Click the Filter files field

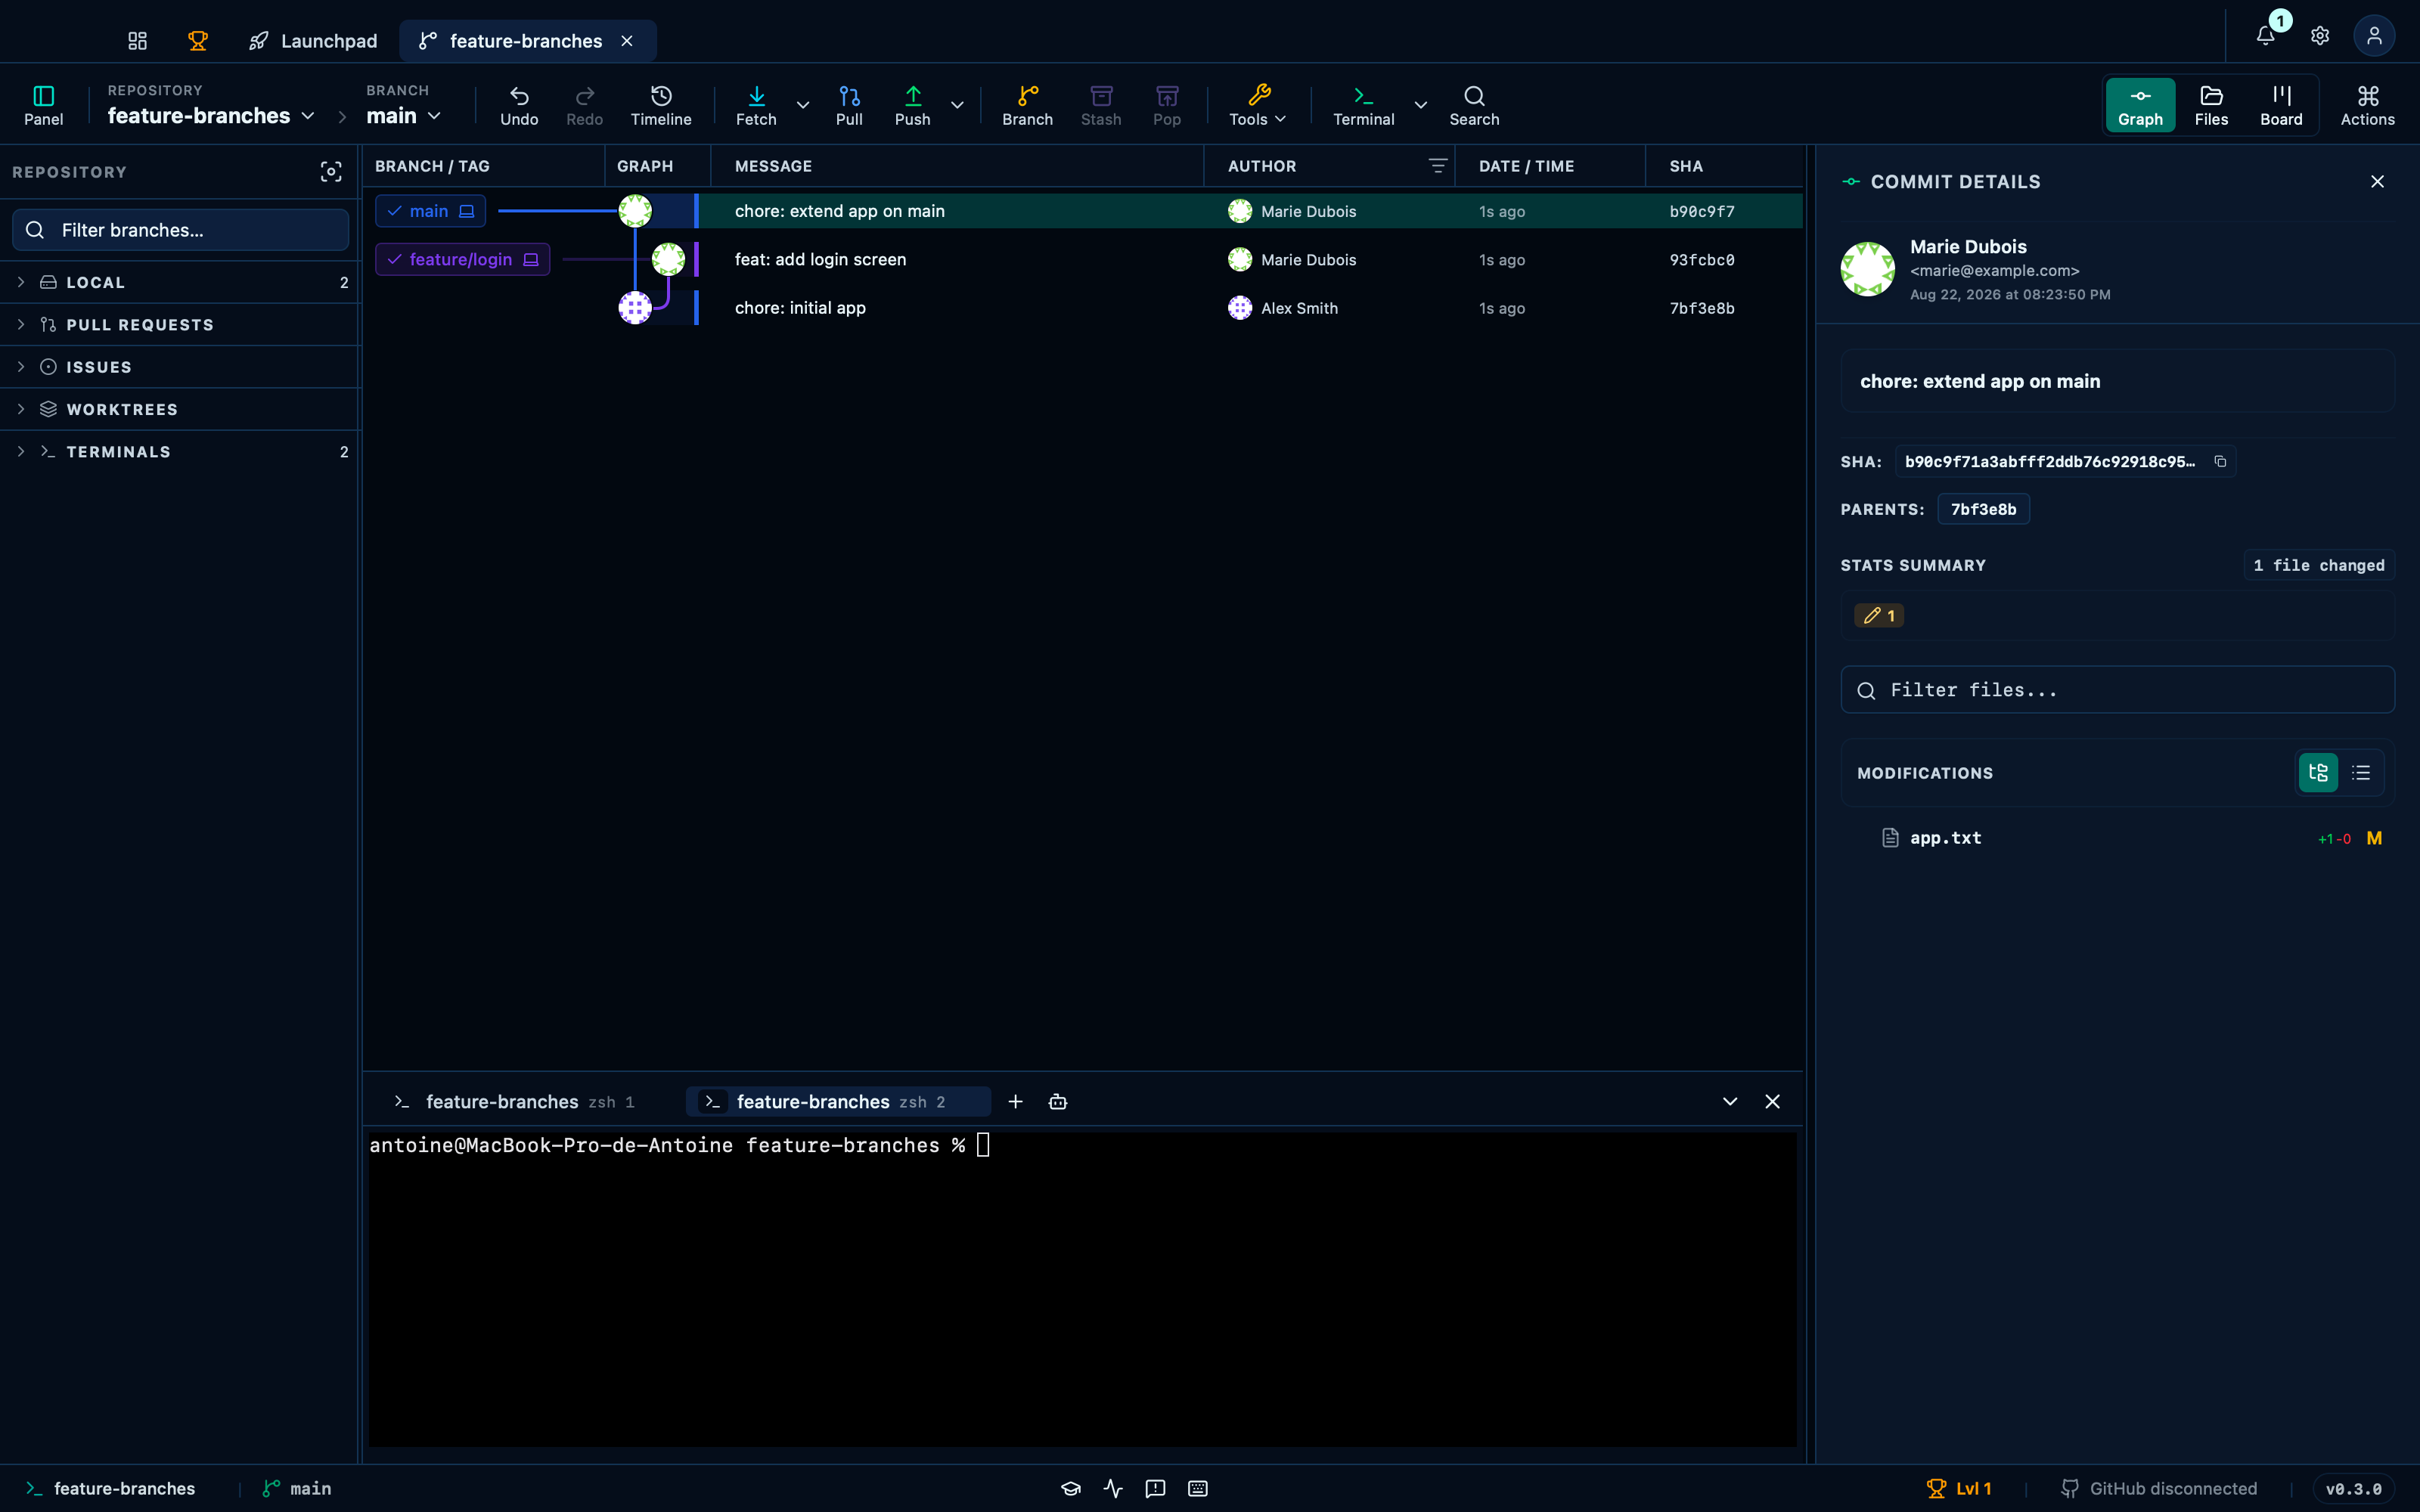tap(2117, 690)
